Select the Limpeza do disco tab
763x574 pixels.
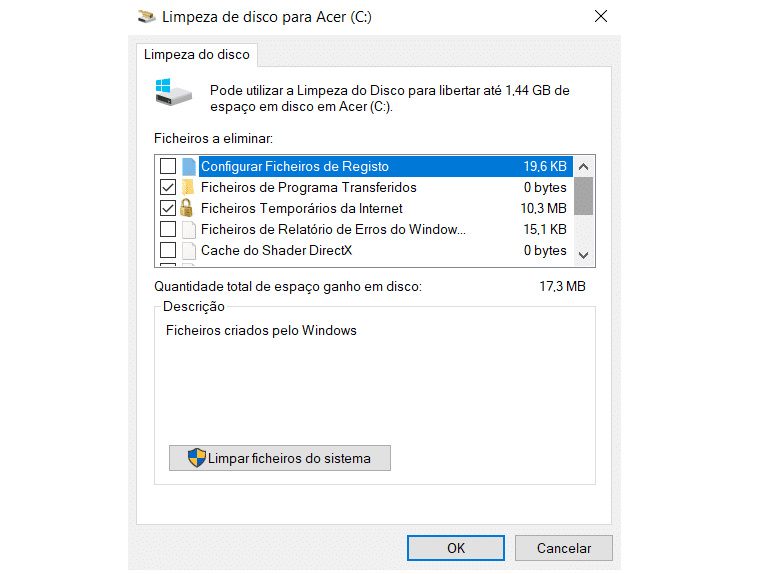pos(197,54)
